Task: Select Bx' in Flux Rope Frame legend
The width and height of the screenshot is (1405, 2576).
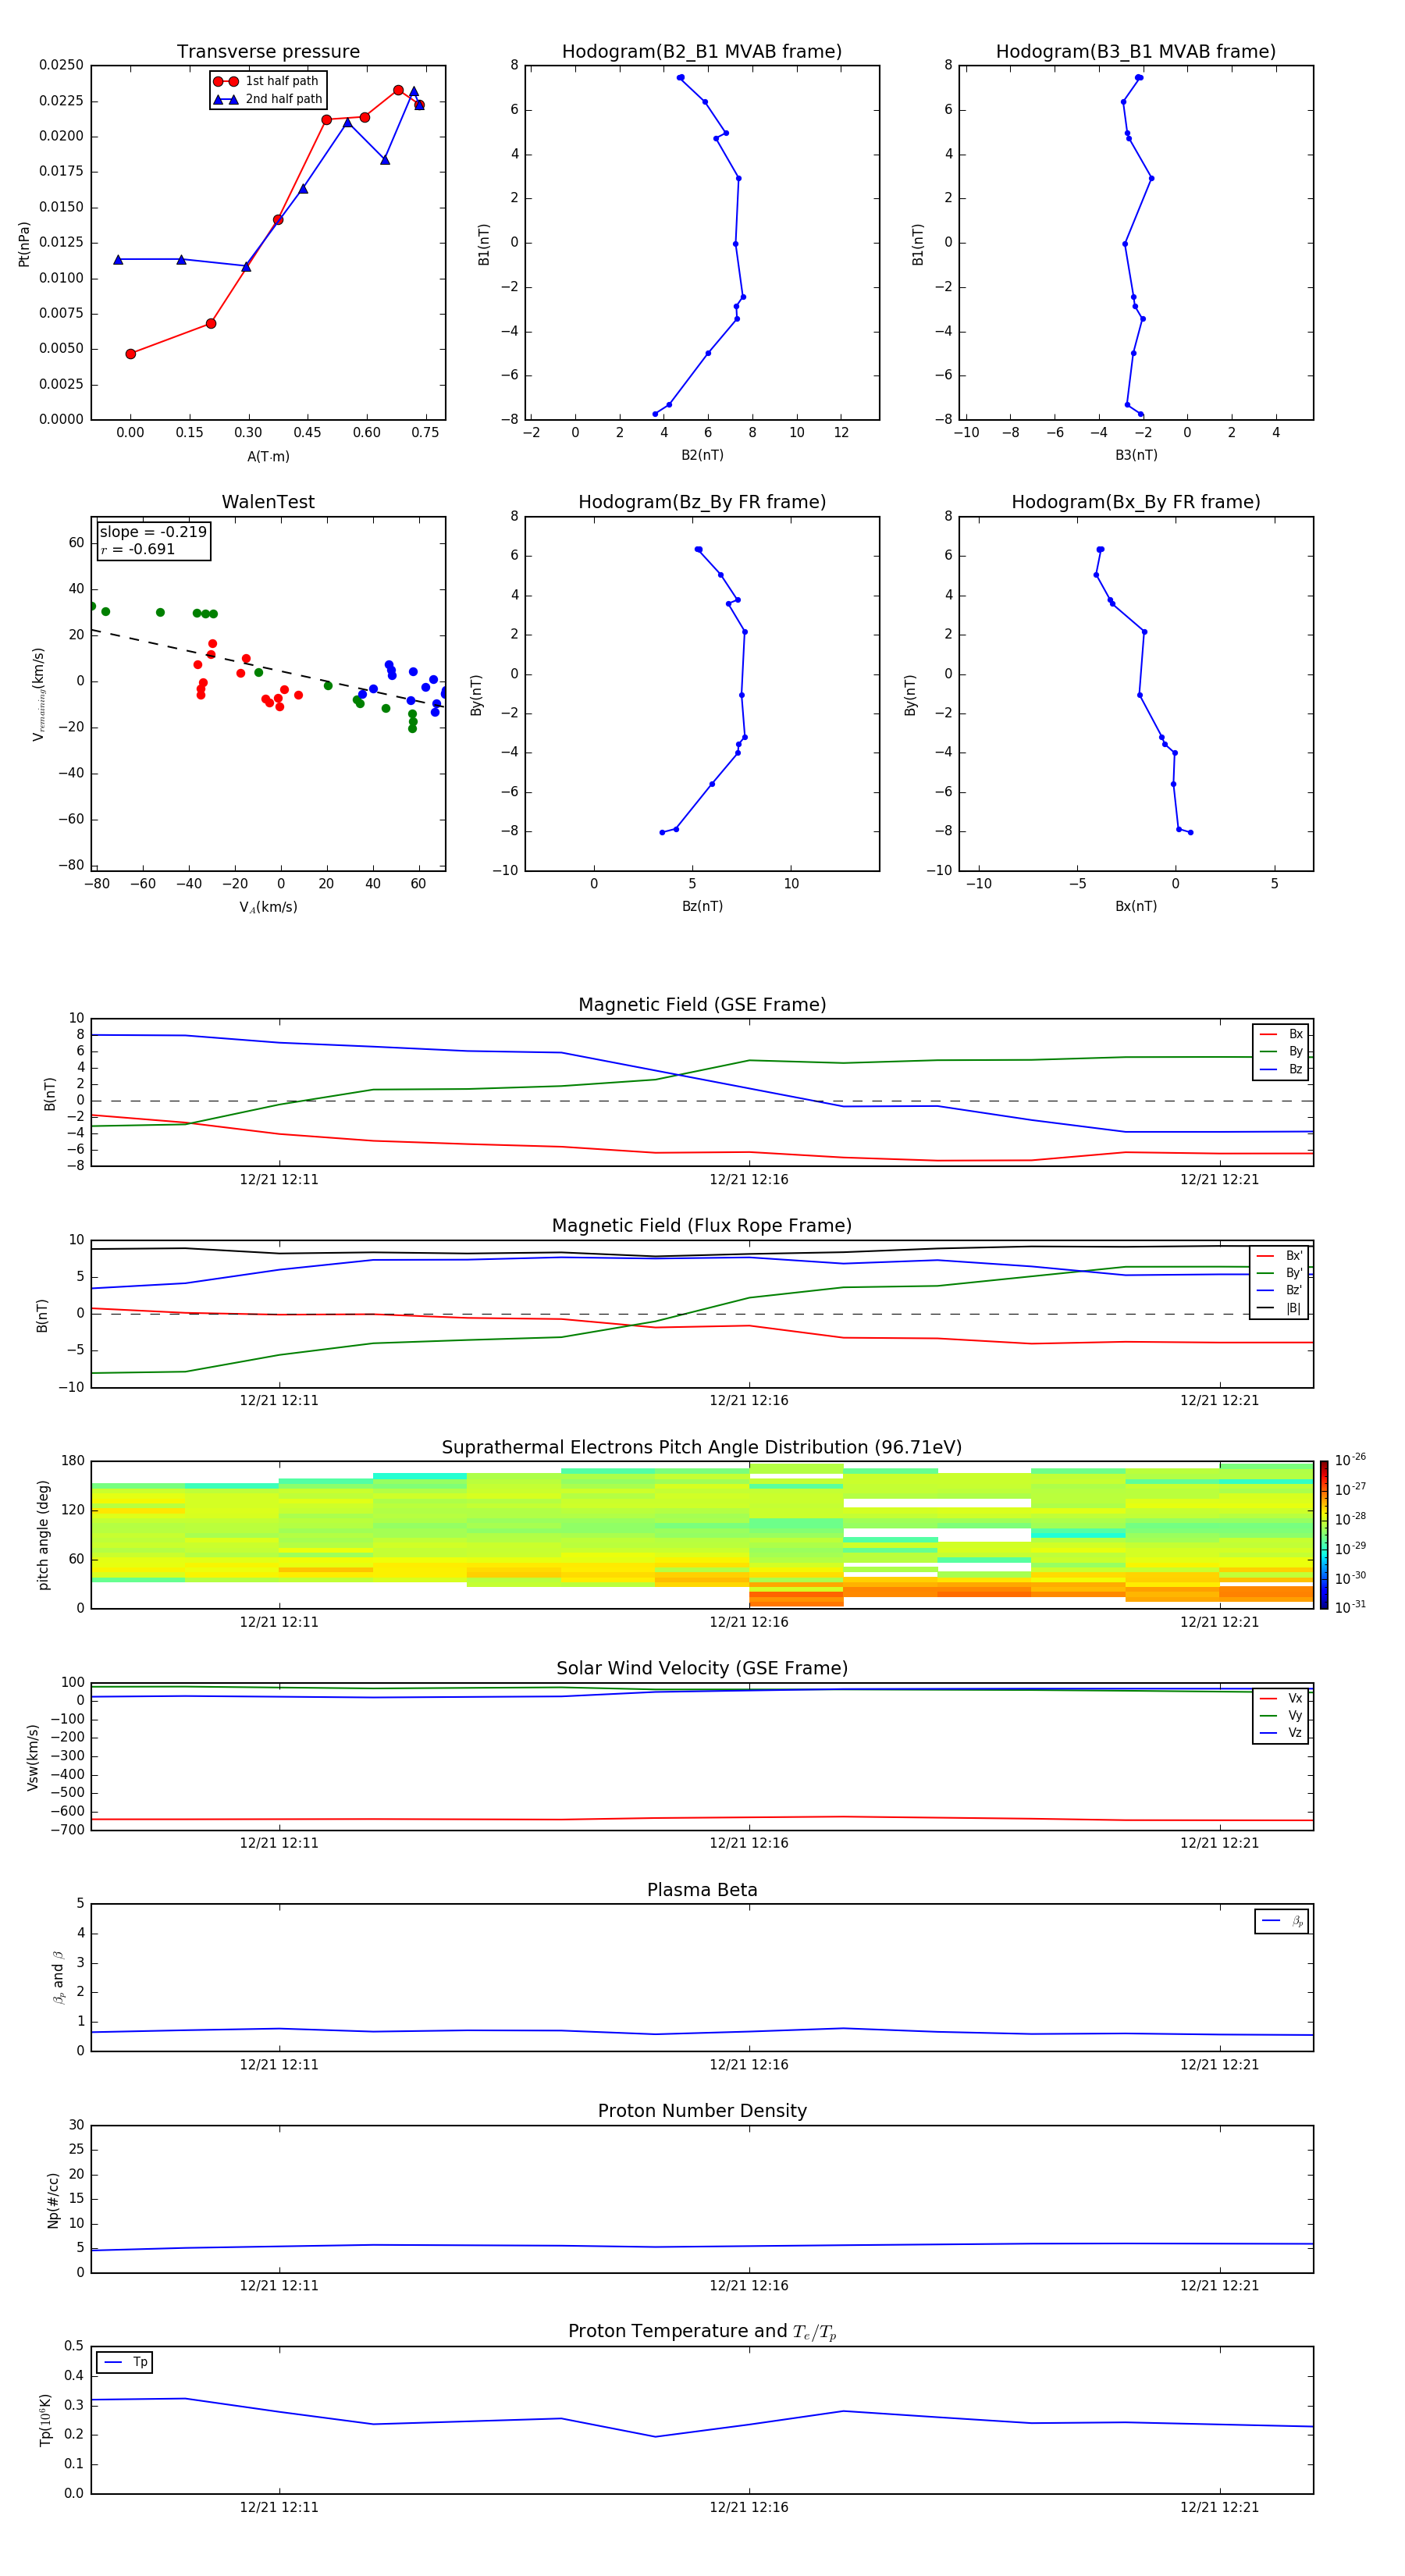Action: point(1279,1256)
